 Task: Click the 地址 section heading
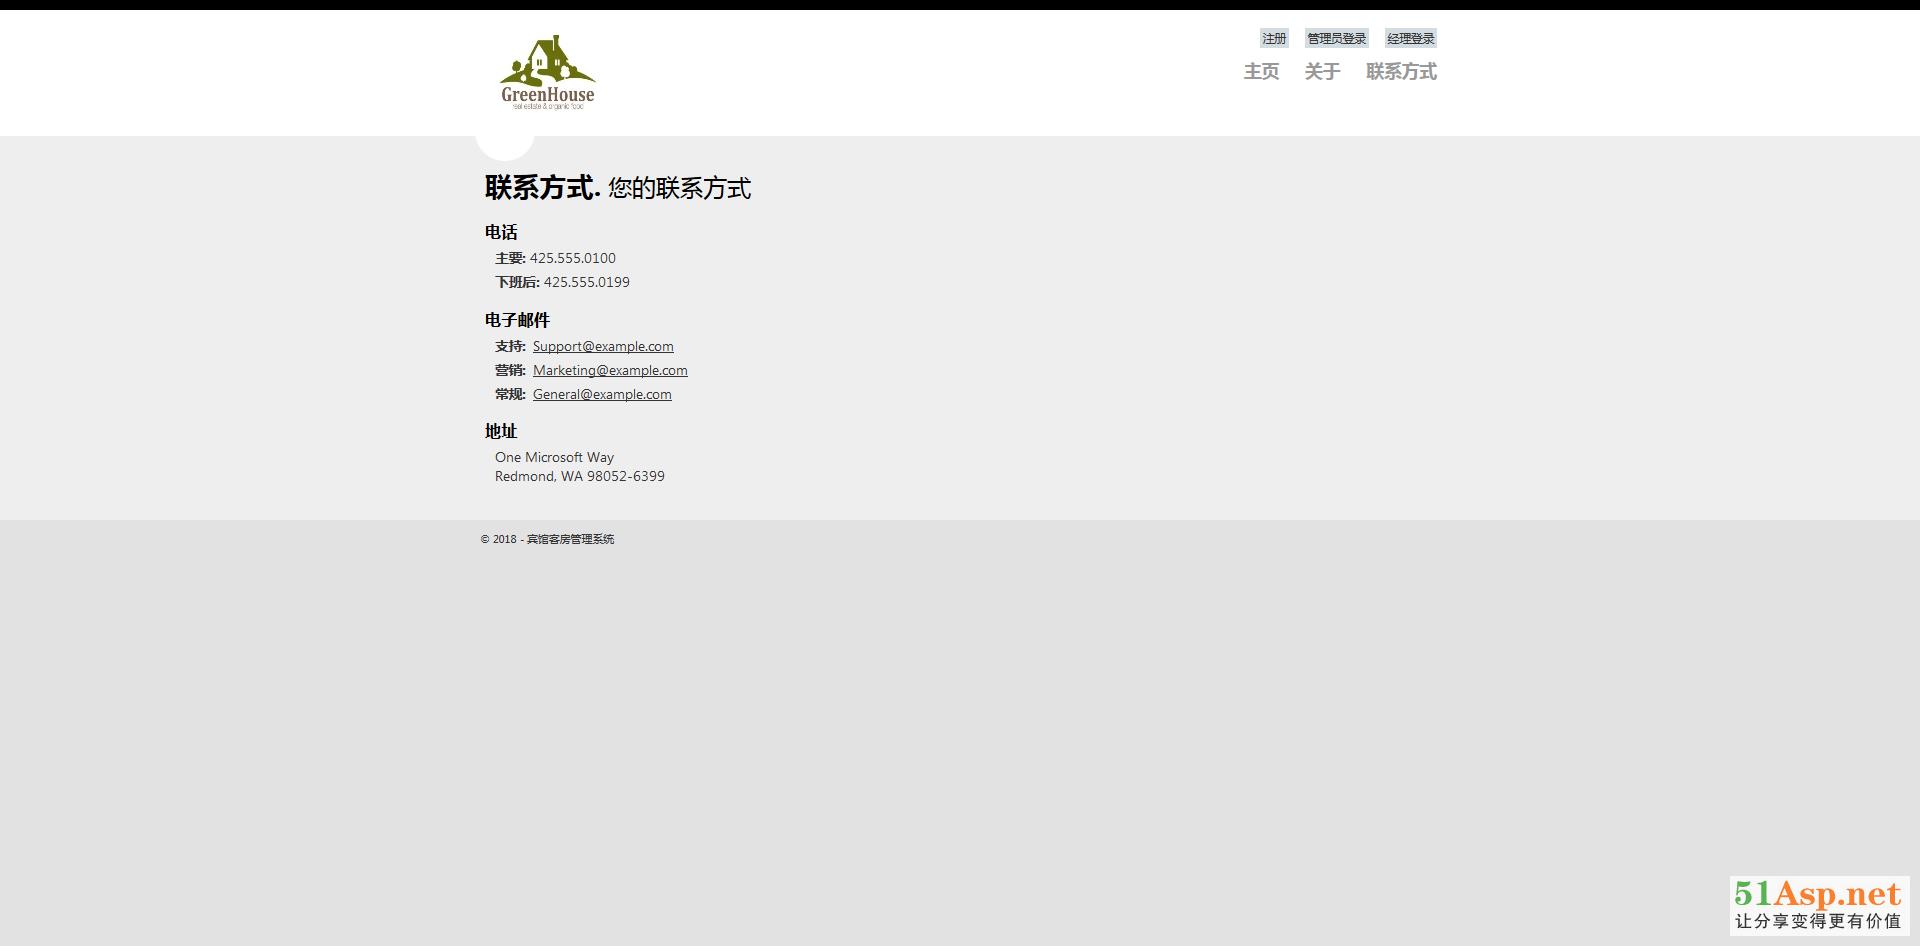(501, 432)
